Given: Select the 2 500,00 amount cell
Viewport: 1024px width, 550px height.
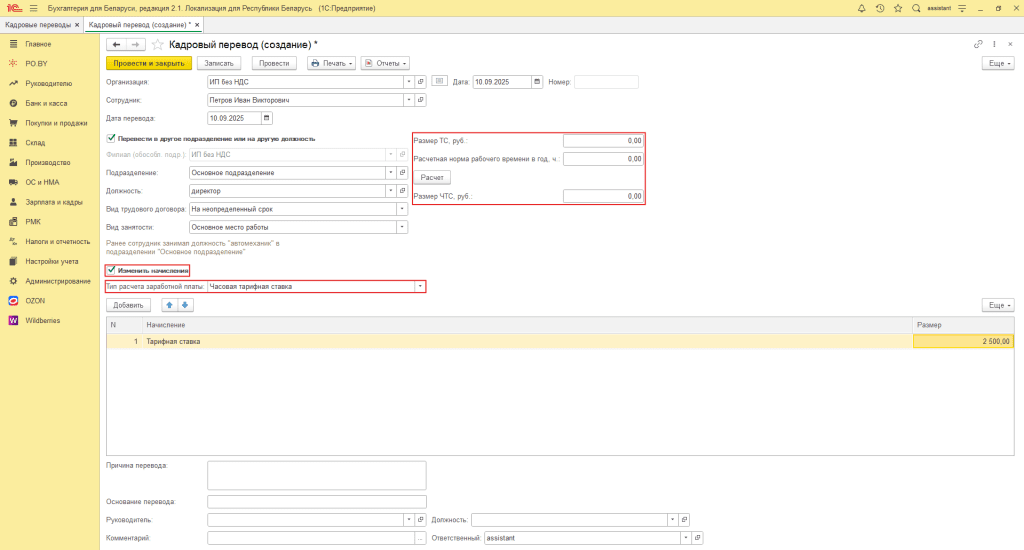Looking at the screenshot, I should coord(963,342).
